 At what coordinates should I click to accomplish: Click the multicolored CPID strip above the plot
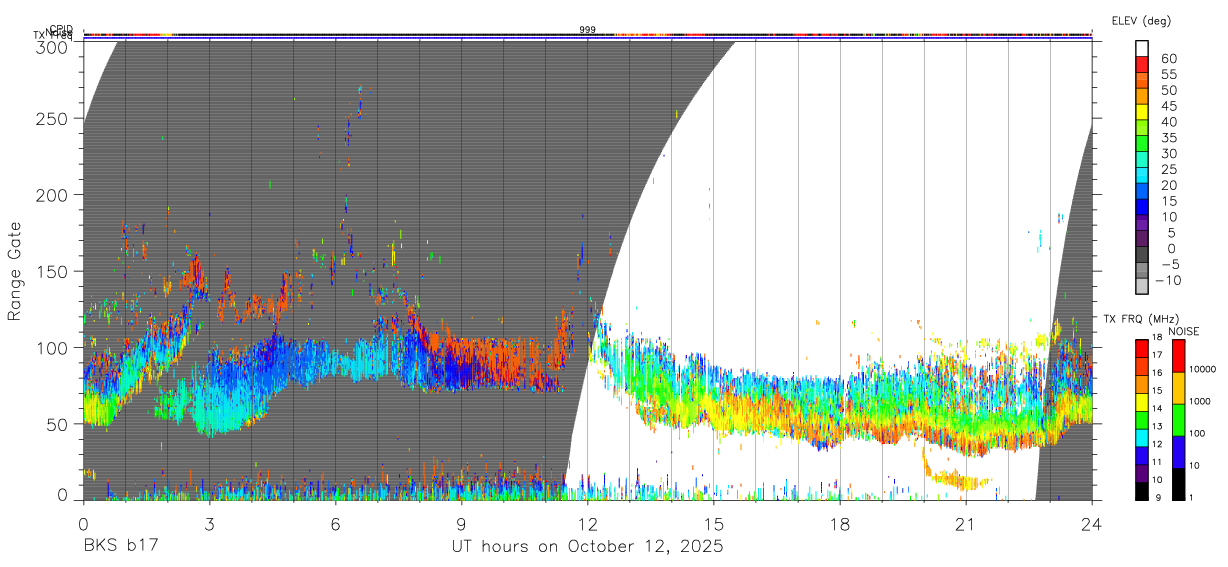tap(588, 35)
